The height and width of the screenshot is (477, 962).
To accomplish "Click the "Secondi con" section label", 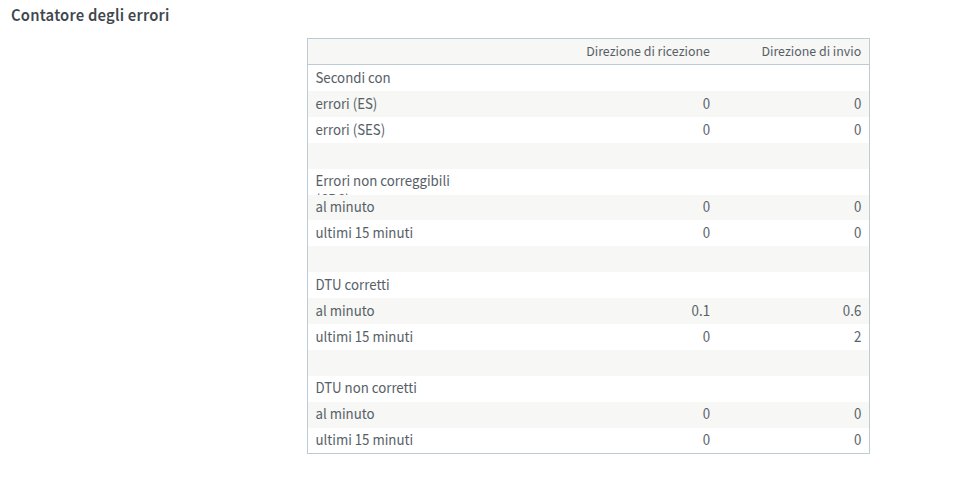I will pyautogui.click(x=353, y=78).
